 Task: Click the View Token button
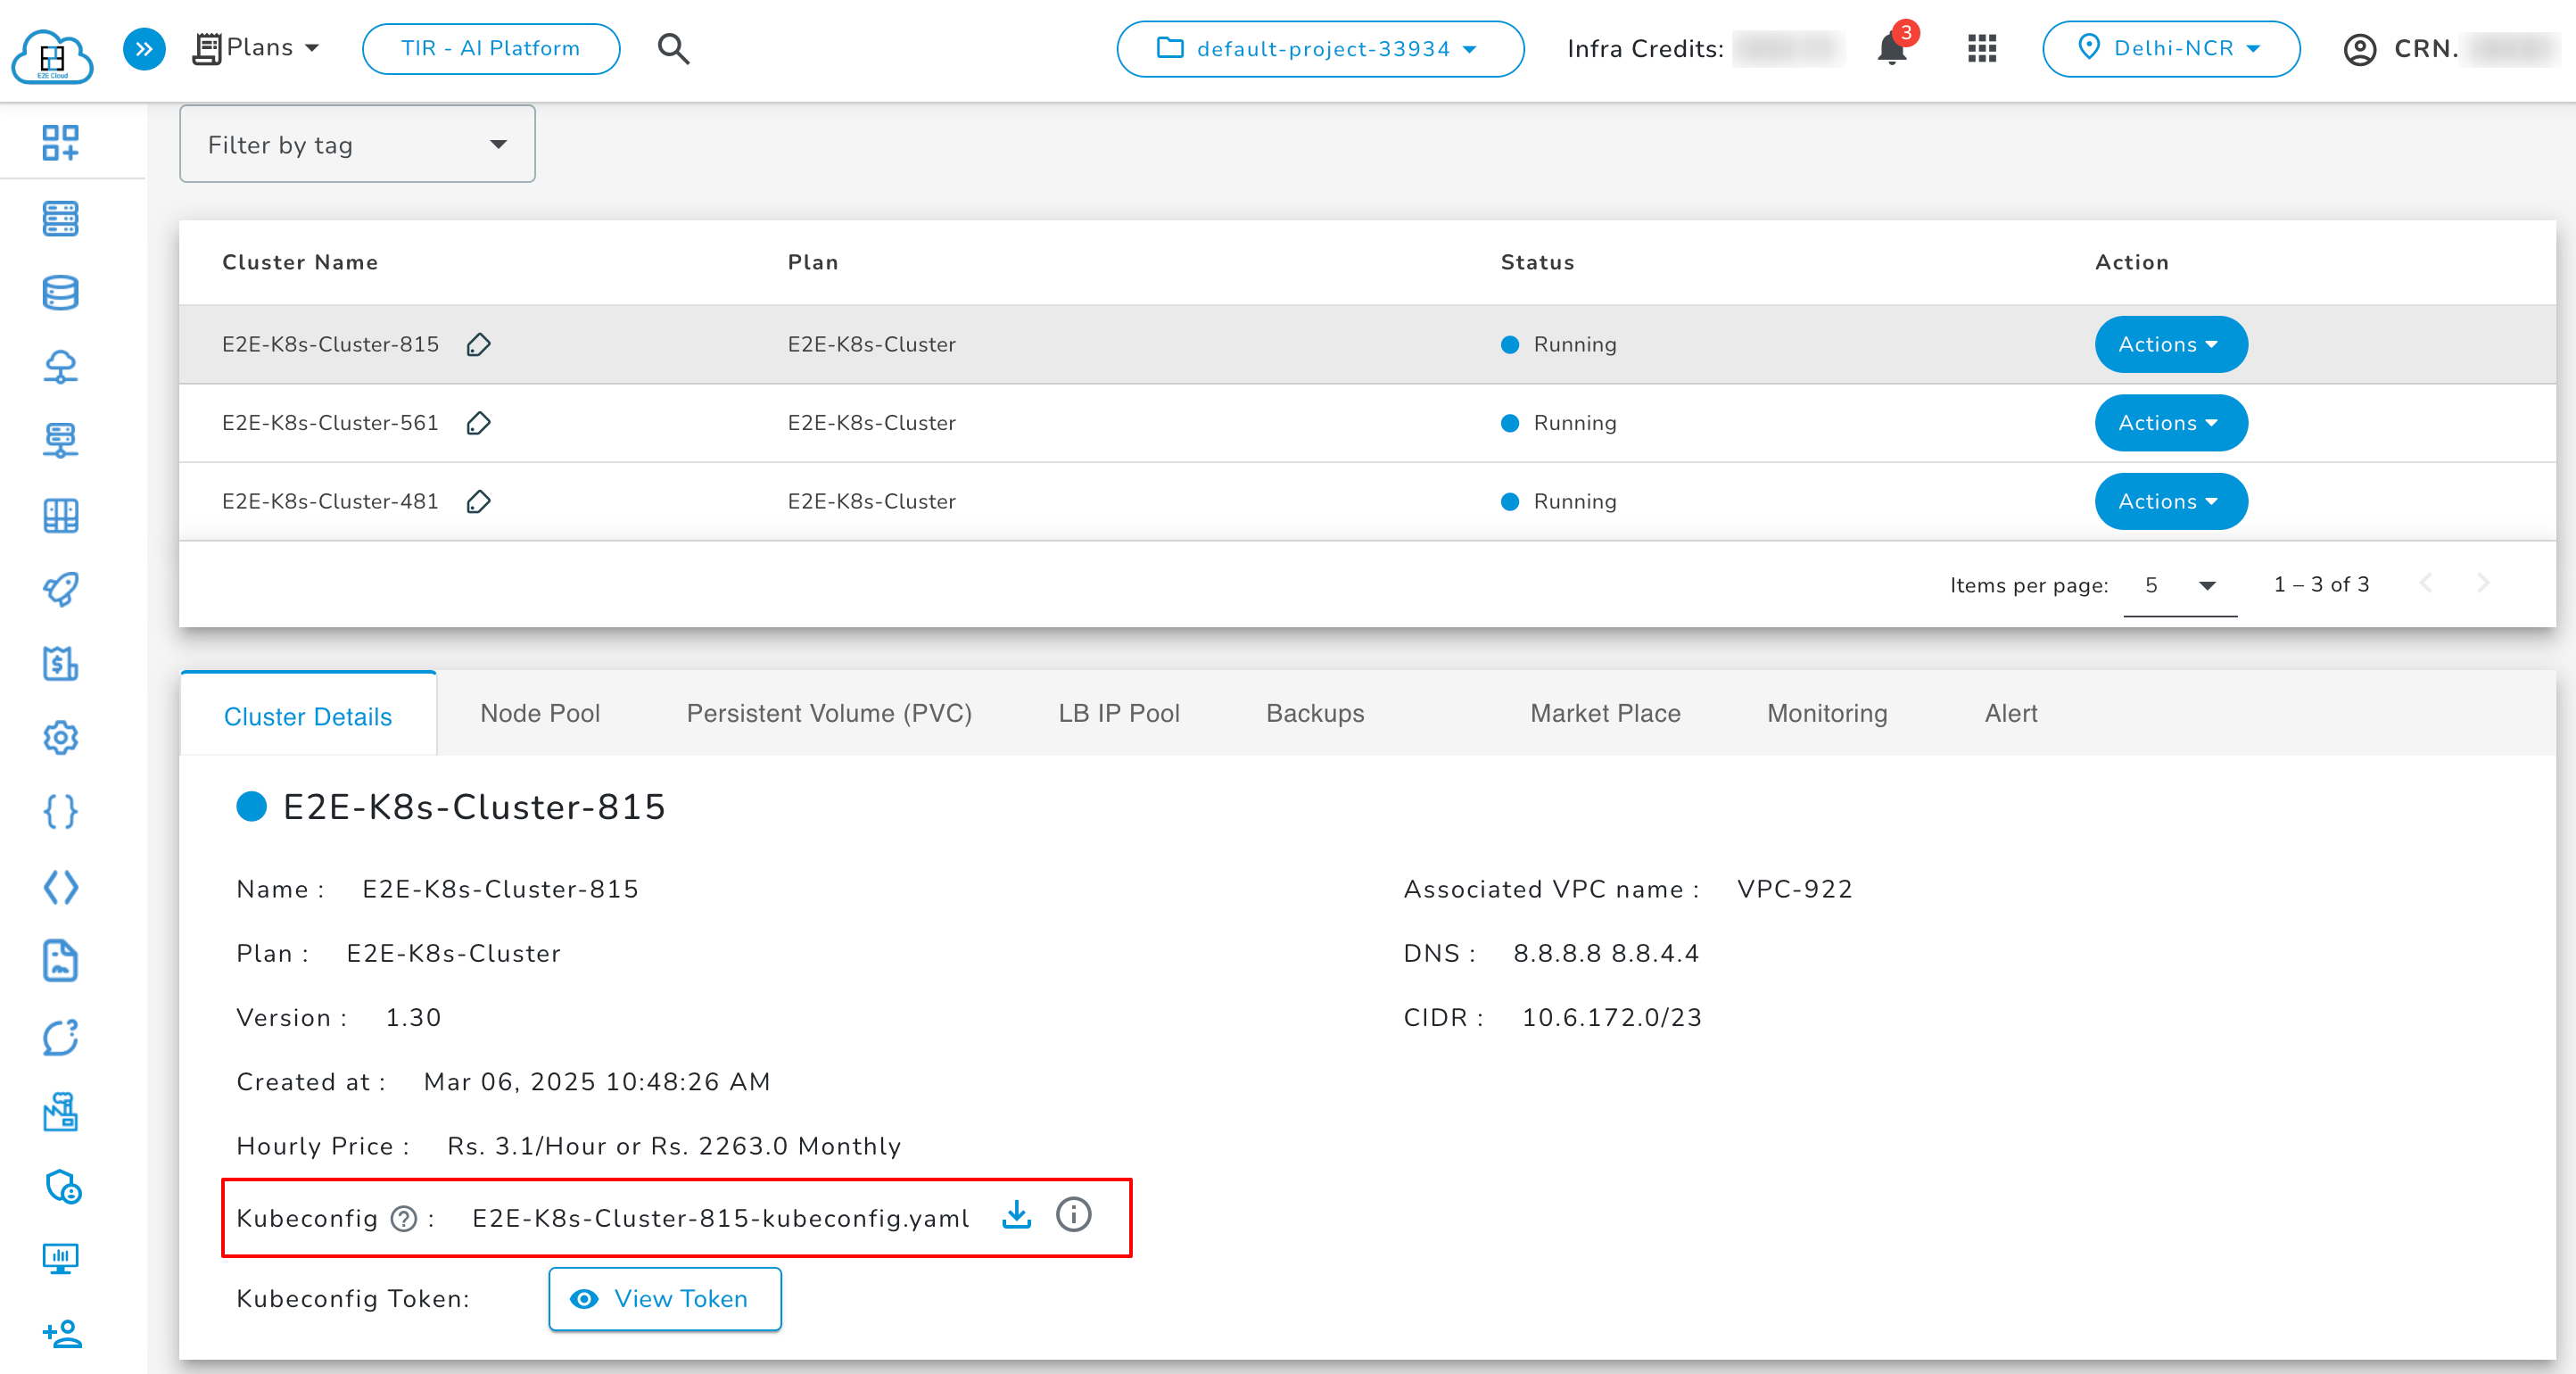[664, 1298]
